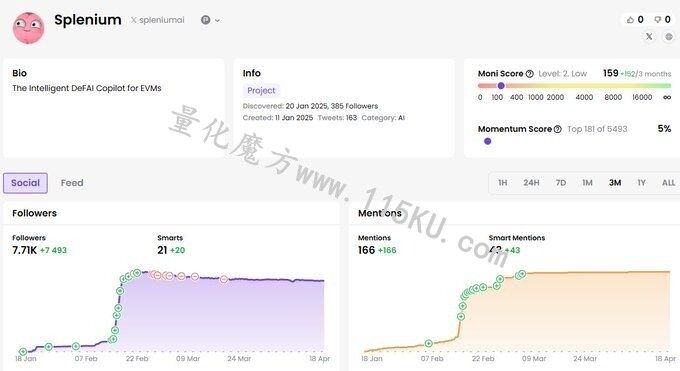Viewport: 680px width, 371px height.
Task: Select the ALL time range
Action: tap(668, 183)
